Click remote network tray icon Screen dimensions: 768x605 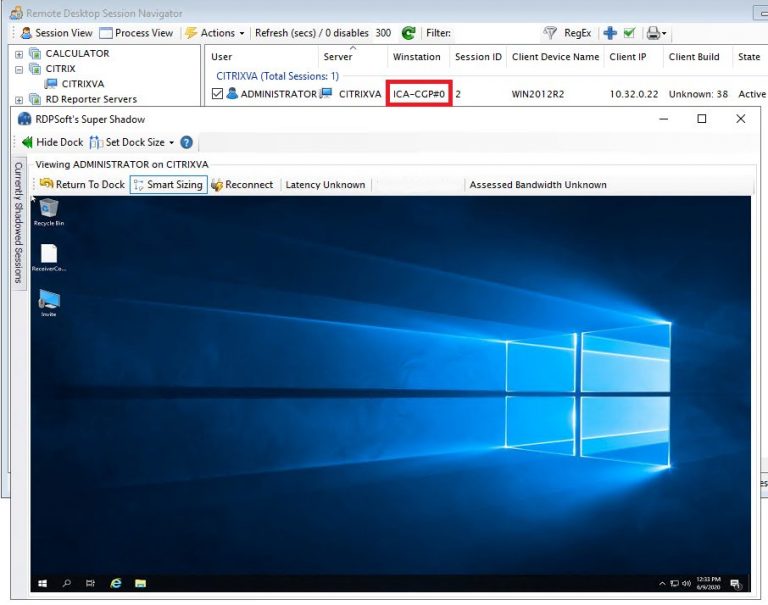674,583
